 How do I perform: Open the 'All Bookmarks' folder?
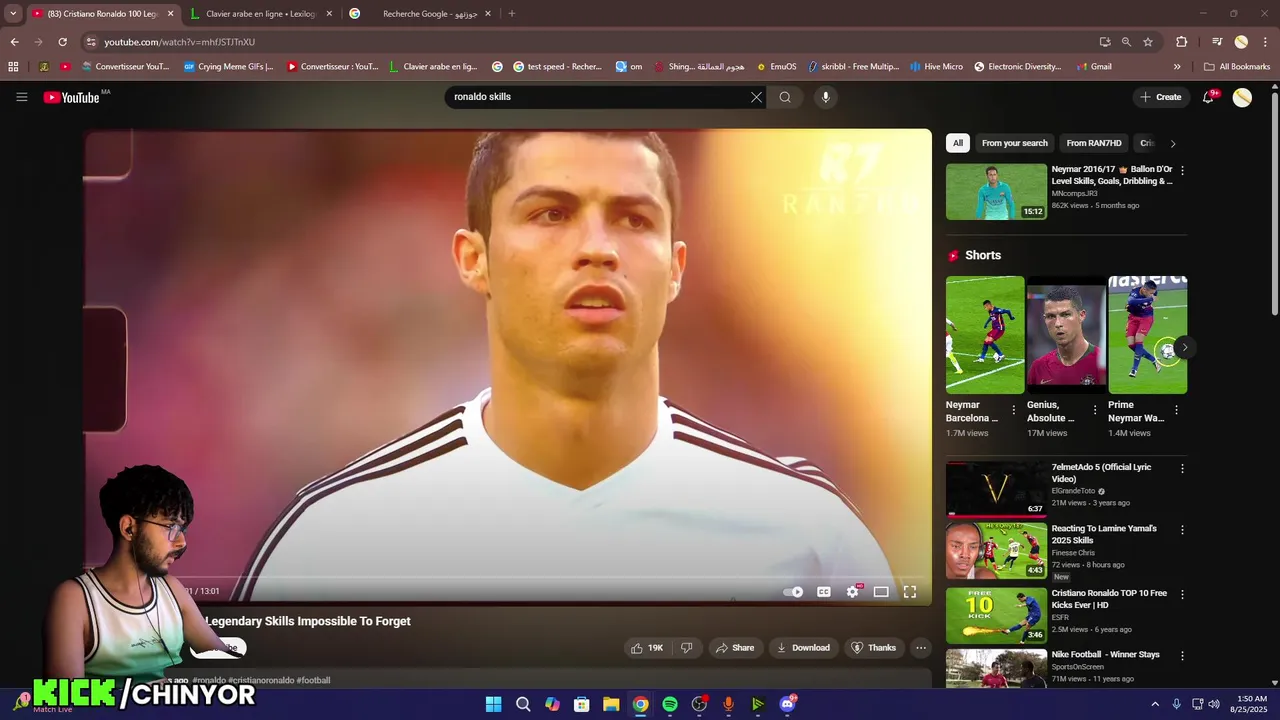click(x=1237, y=67)
